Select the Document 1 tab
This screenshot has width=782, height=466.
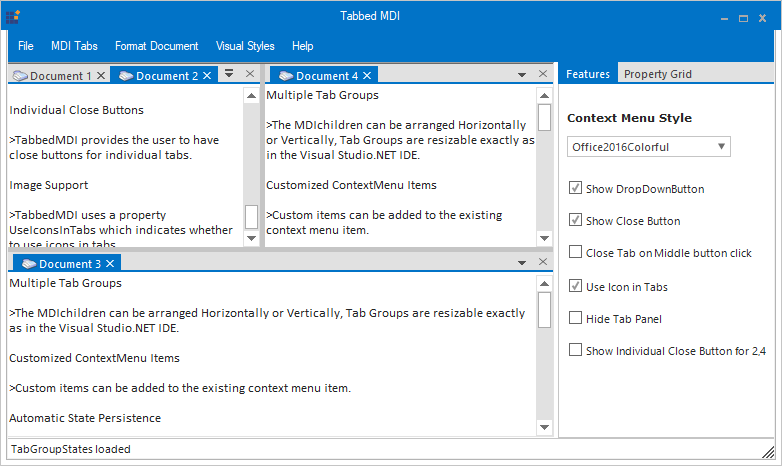[60, 76]
